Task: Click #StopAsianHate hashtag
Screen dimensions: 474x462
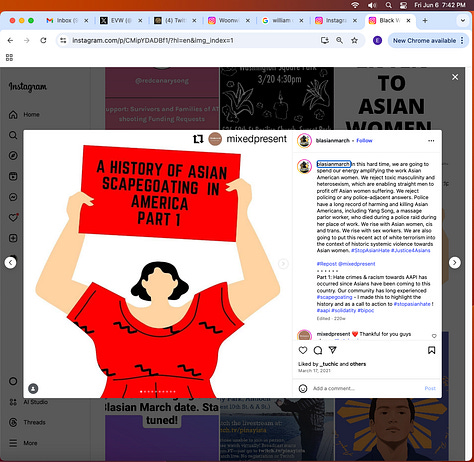Action: pyautogui.click(x=370, y=250)
